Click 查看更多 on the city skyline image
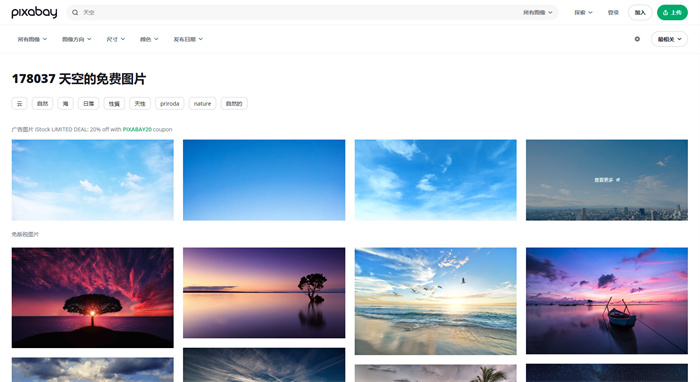 pos(607,180)
